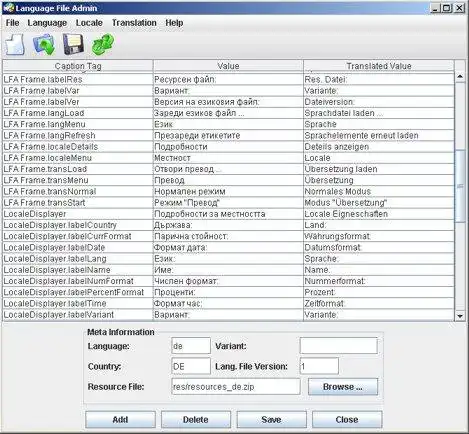
Task: Sort by the Caption Tag column header
Action: [x=78, y=66]
